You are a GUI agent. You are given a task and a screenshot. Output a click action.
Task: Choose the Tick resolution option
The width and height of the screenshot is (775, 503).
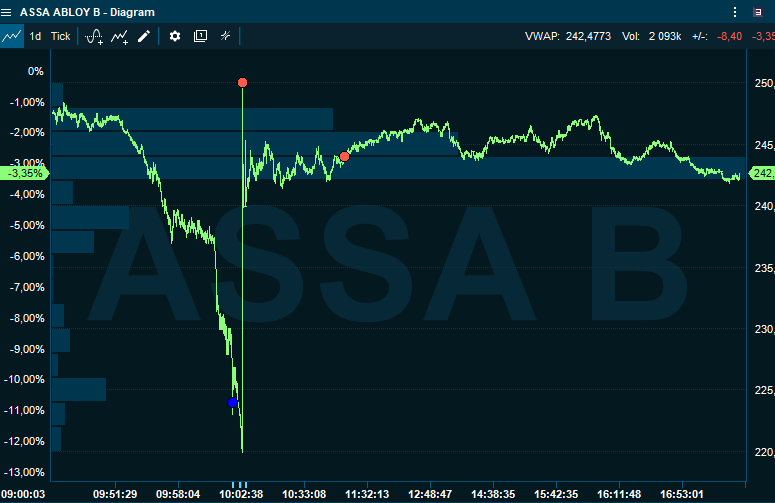[x=61, y=36]
